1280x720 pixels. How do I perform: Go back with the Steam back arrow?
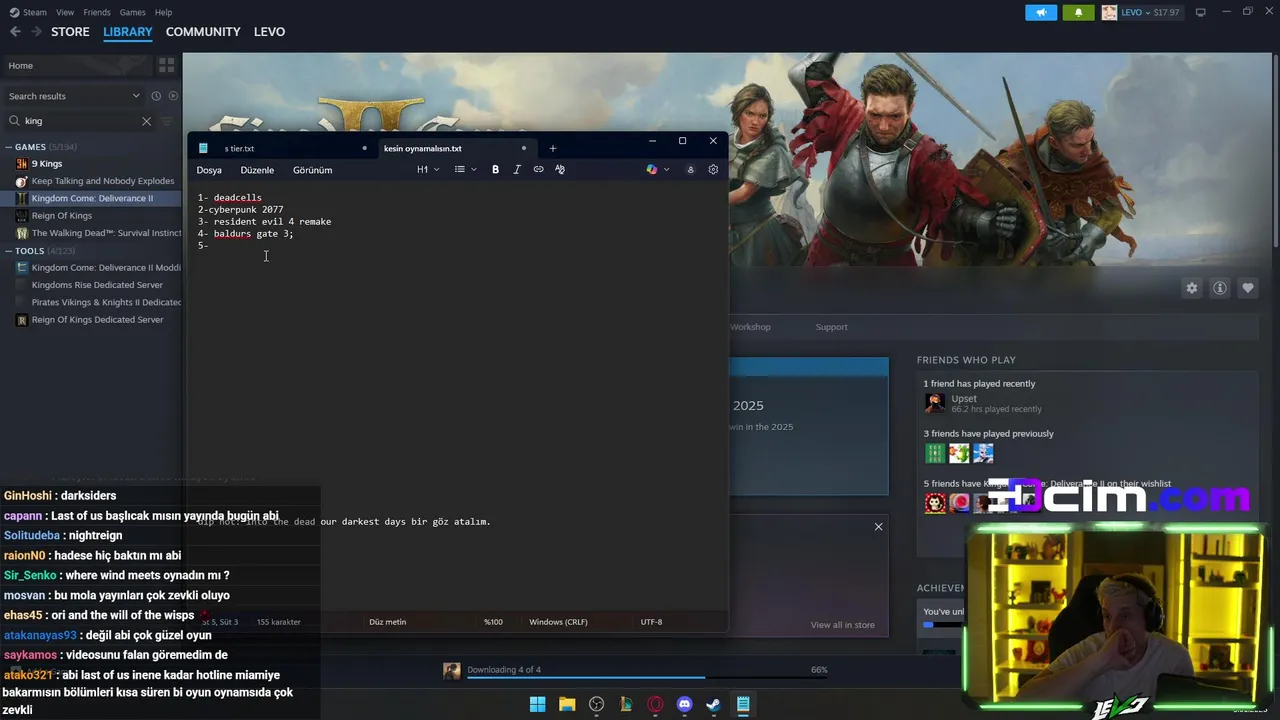pos(15,32)
